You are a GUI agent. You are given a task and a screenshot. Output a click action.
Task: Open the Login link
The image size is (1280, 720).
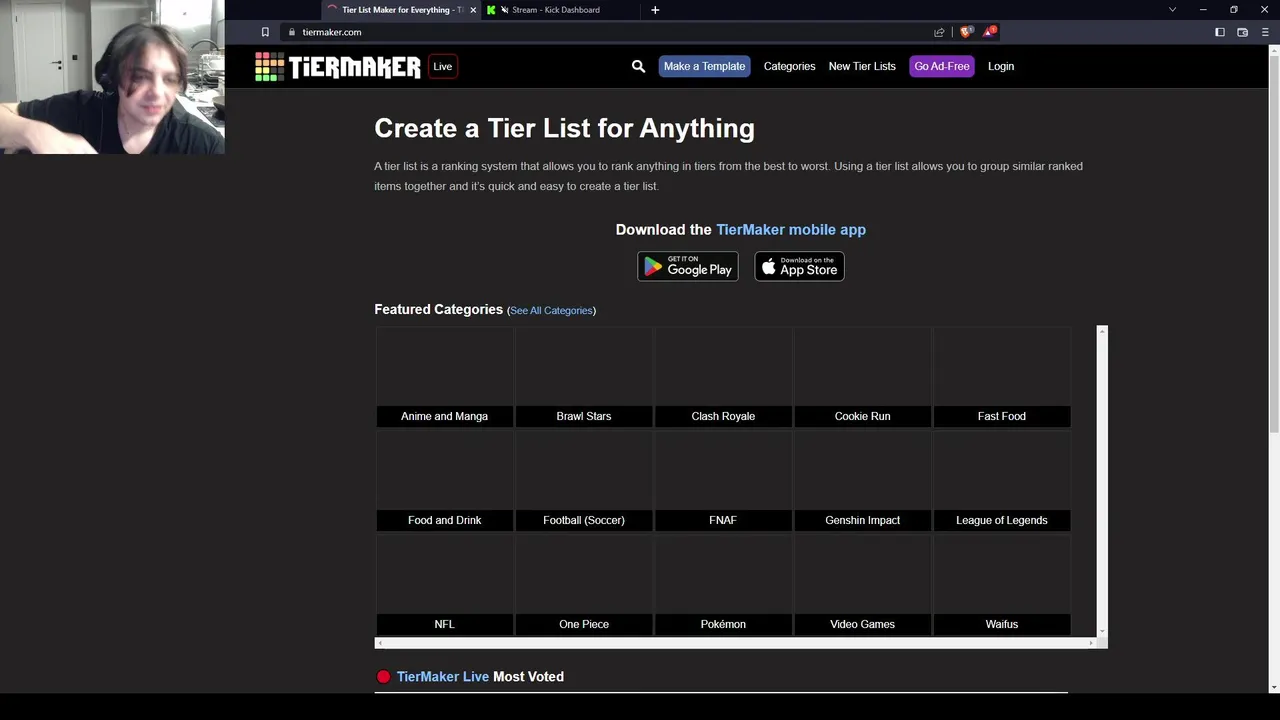click(x=1001, y=66)
